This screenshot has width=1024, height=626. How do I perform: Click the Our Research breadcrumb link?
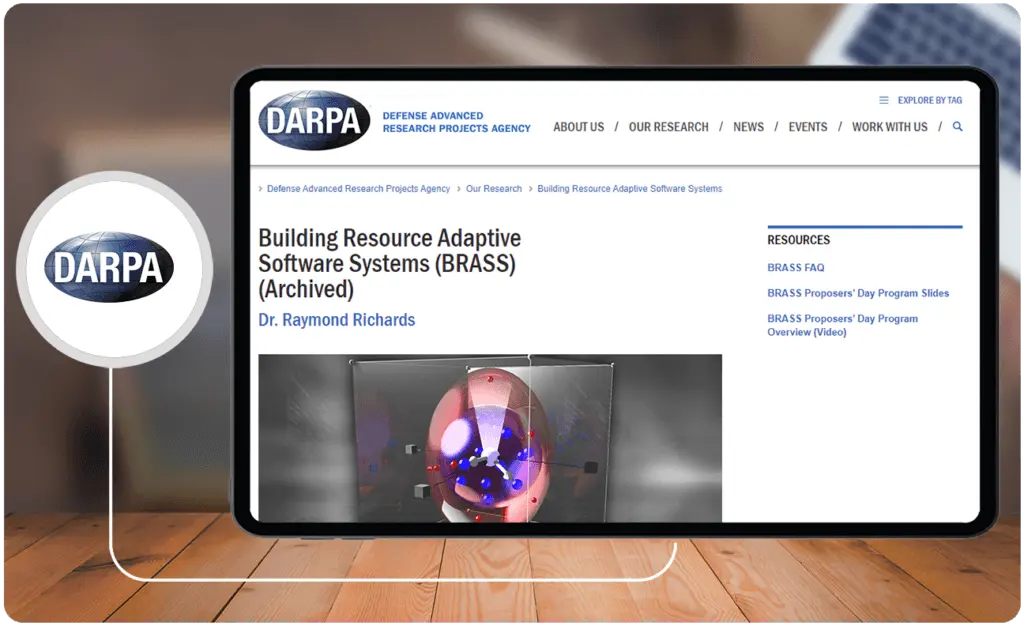494,189
